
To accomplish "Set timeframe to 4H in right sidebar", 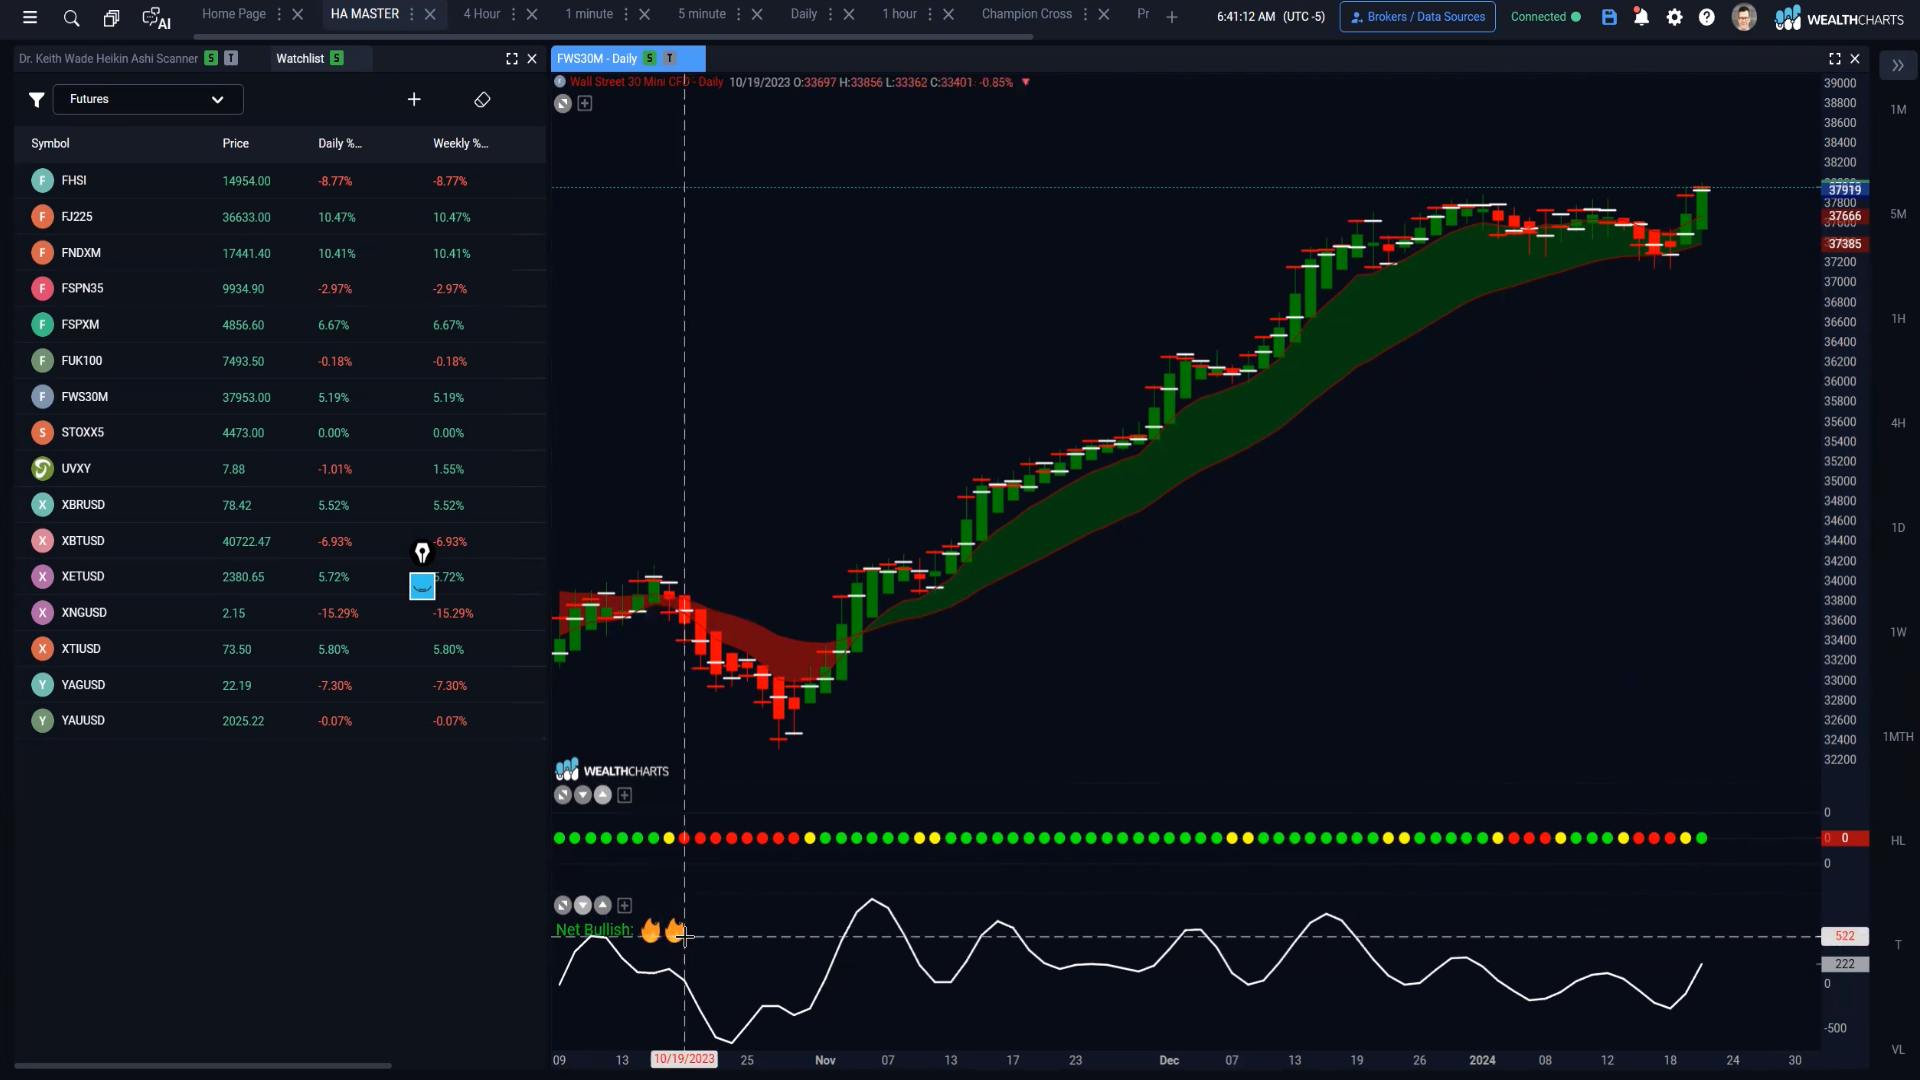I will [x=1898, y=424].
